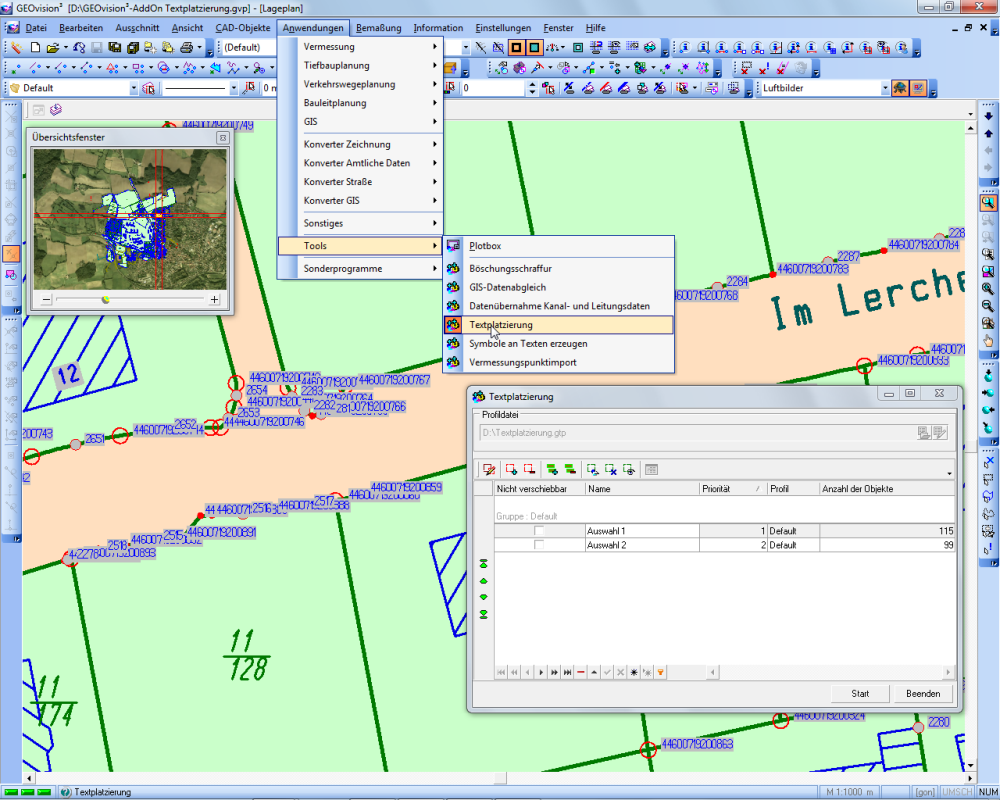Click move down green arrow icon
Image resolution: width=1000 pixels, height=800 pixels.
click(483, 597)
